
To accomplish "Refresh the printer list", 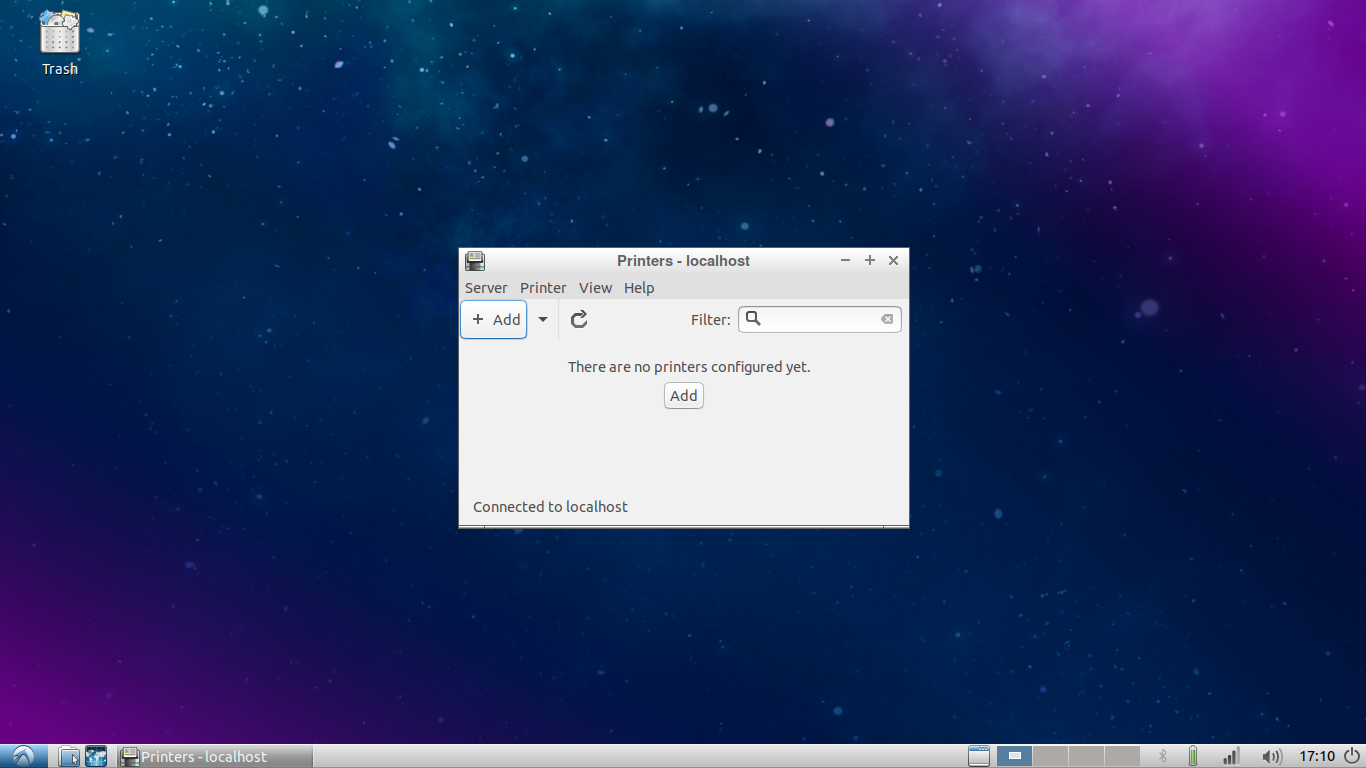I will pyautogui.click(x=579, y=320).
